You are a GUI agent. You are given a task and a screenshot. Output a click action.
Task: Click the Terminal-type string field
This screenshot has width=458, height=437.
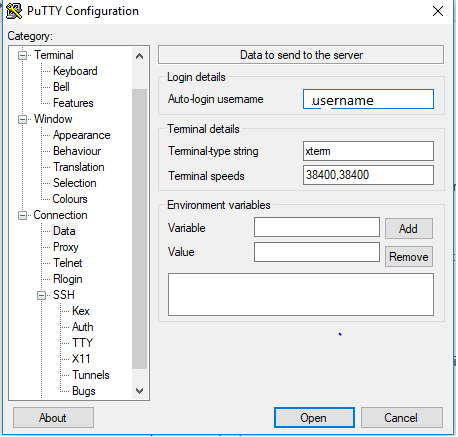click(368, 151)
